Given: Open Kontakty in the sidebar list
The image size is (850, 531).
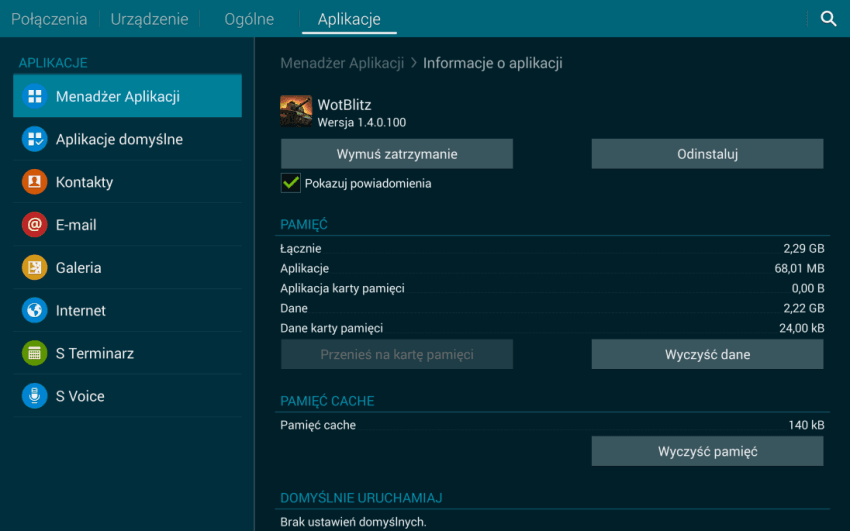Looking at the screenshot, I should [127, 182].
